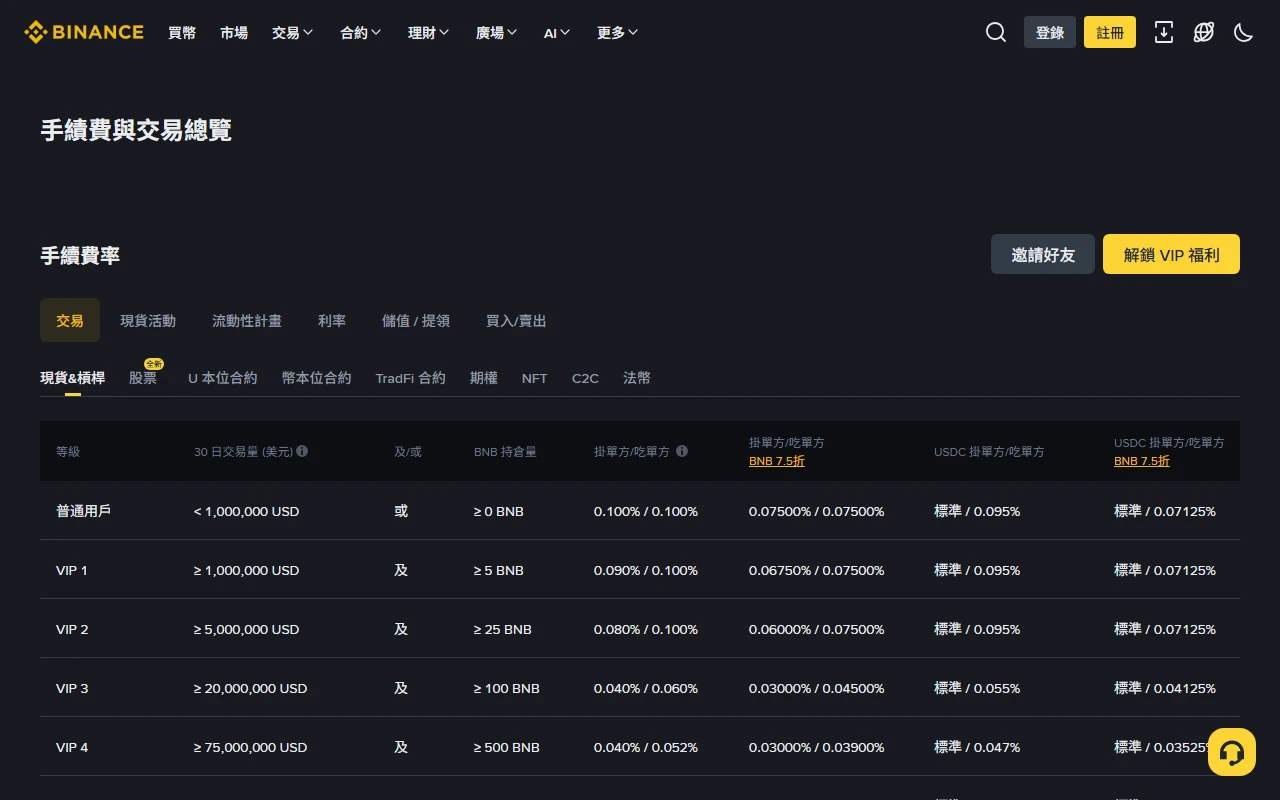Select the 交易 fee tab
This screenshot has width=1280, height=800.
[70, 320]
